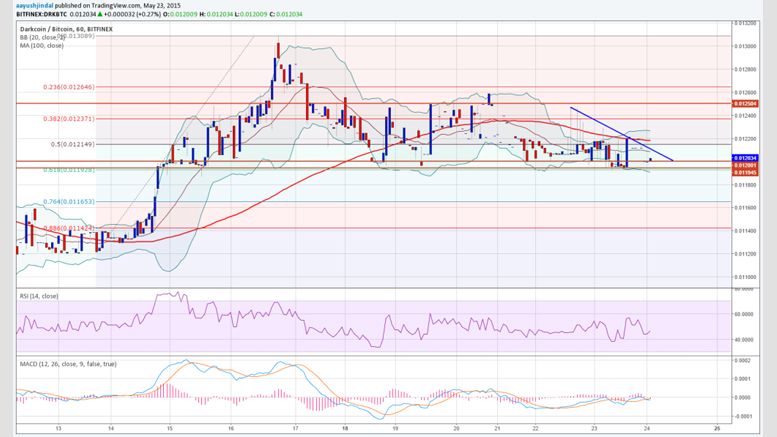Screen dimensions: 777x437
Task: Click the Darkcoin / Bitcoin chart title
Action: pos(66,29)
